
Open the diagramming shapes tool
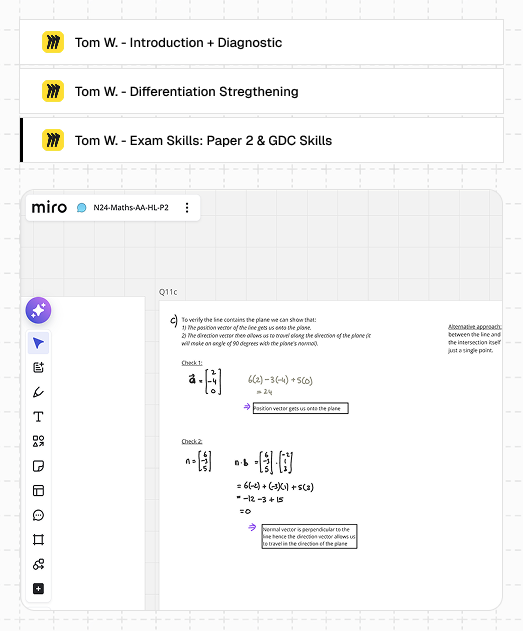(x=38, y=564)
